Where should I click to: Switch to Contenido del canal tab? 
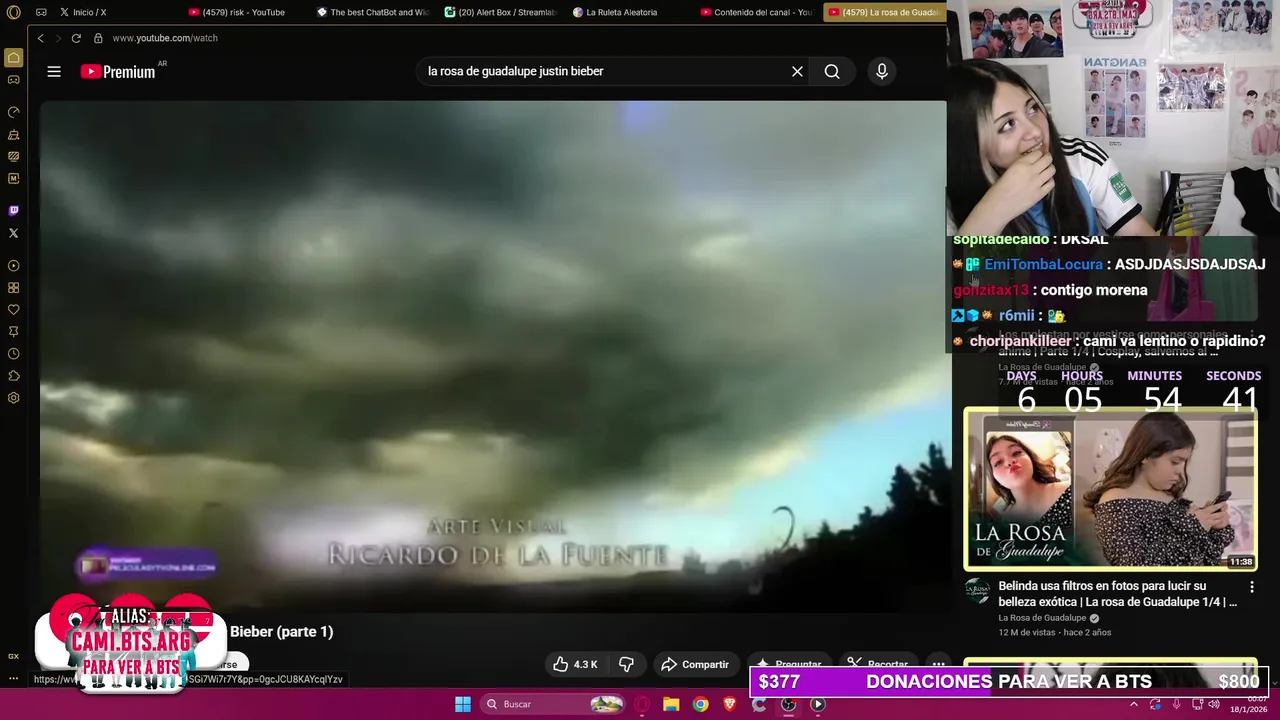click(x=756, y=12)
